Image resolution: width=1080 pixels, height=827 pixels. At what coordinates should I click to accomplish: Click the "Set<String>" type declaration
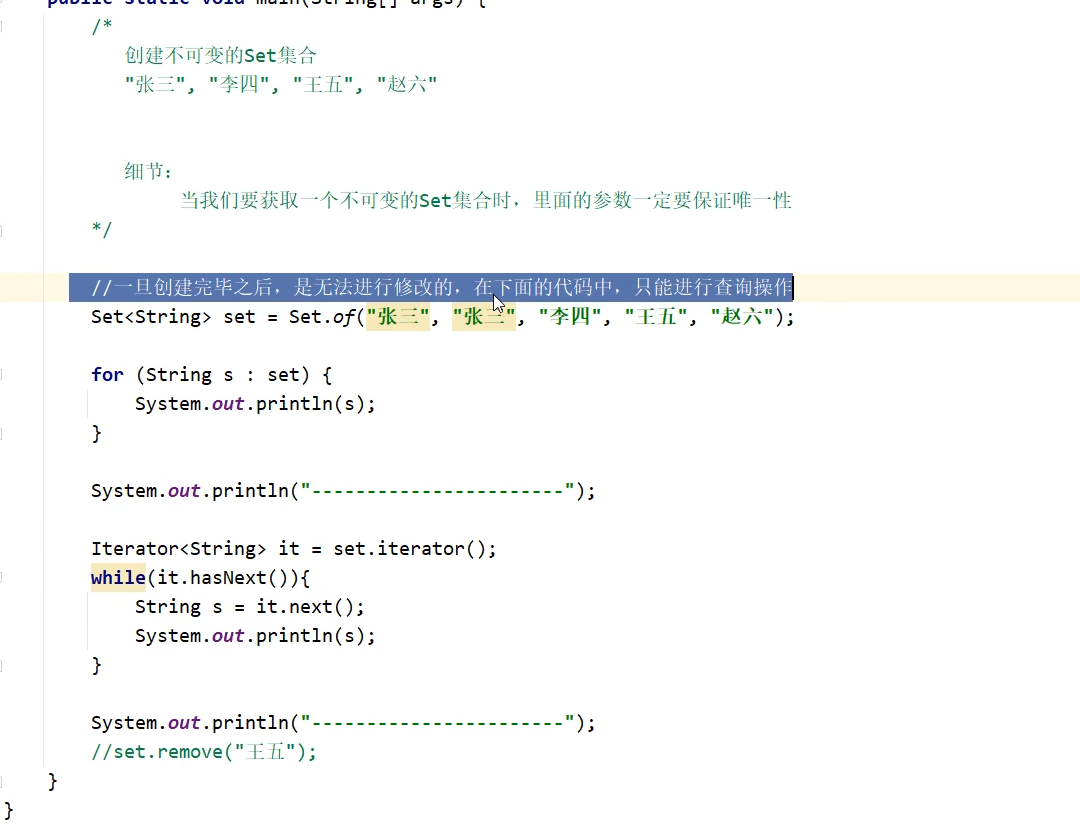[151, 317]
